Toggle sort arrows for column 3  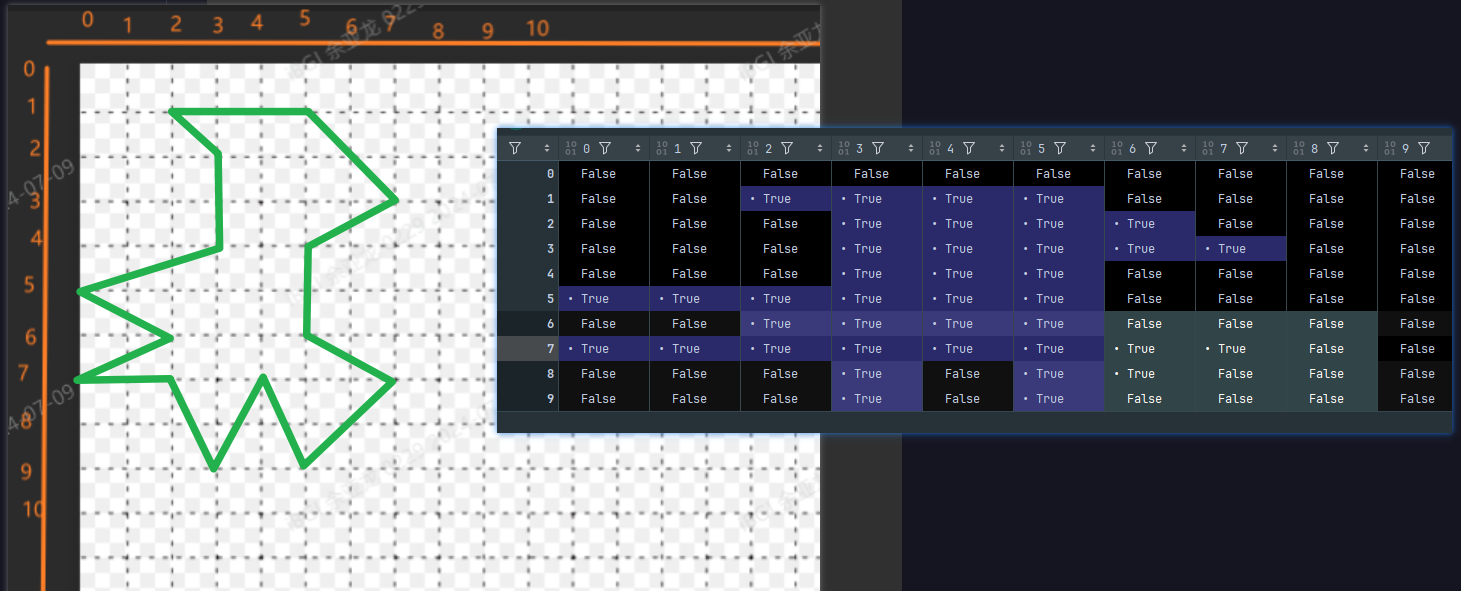tap(911, 148)
